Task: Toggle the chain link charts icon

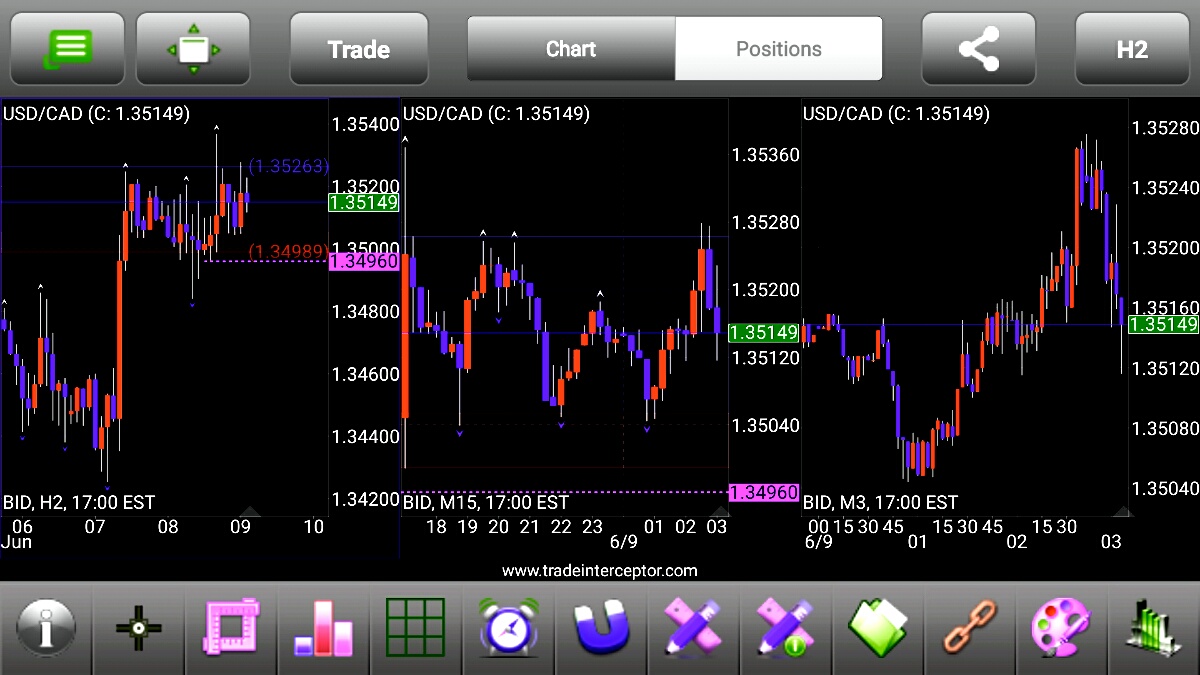Action: pyautogui.click(x=970, y=628)
